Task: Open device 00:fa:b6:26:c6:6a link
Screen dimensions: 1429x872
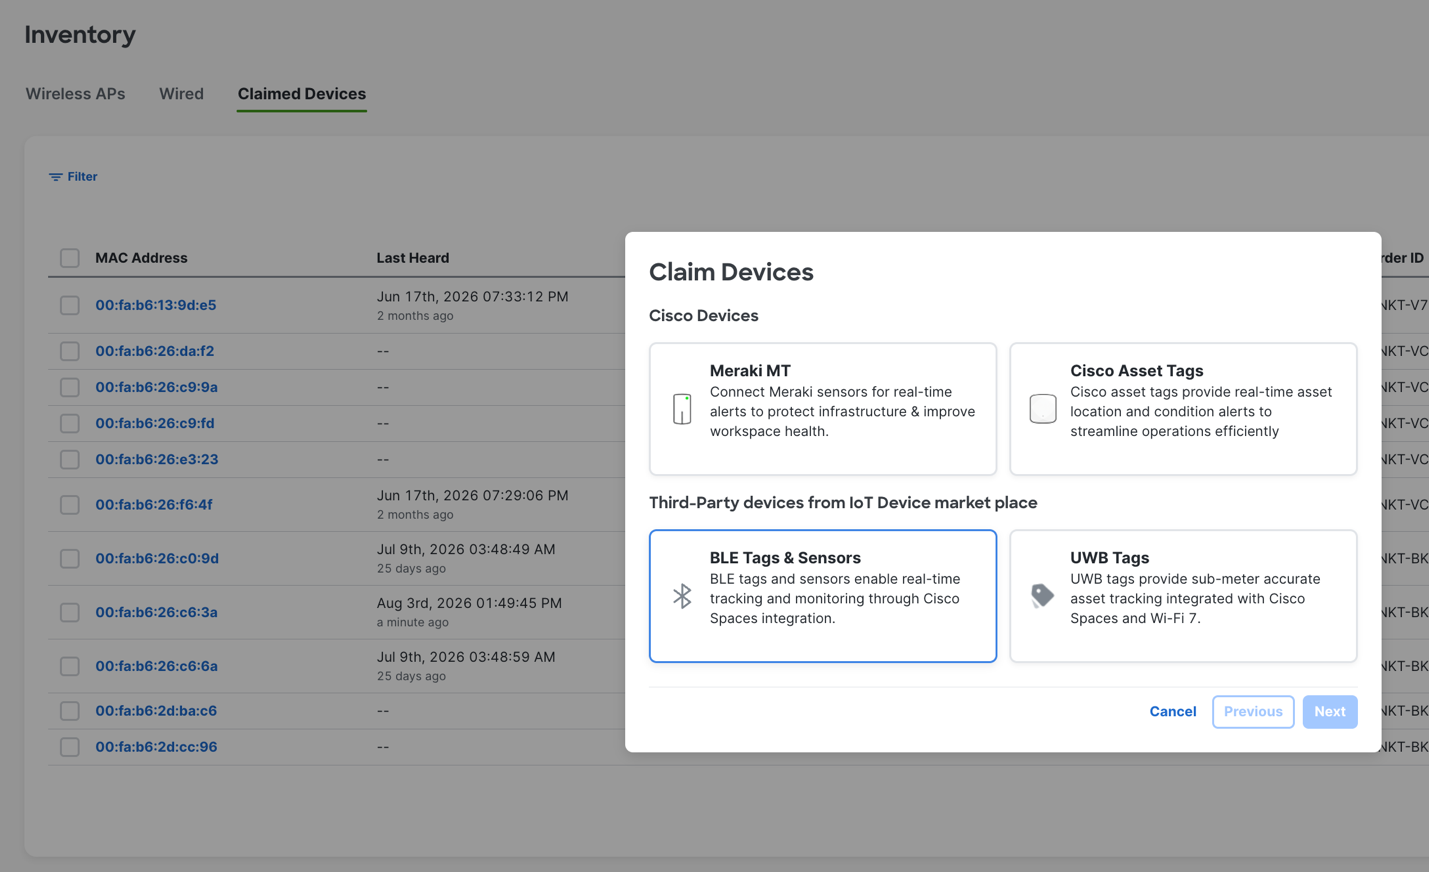Action: point(157,666)
